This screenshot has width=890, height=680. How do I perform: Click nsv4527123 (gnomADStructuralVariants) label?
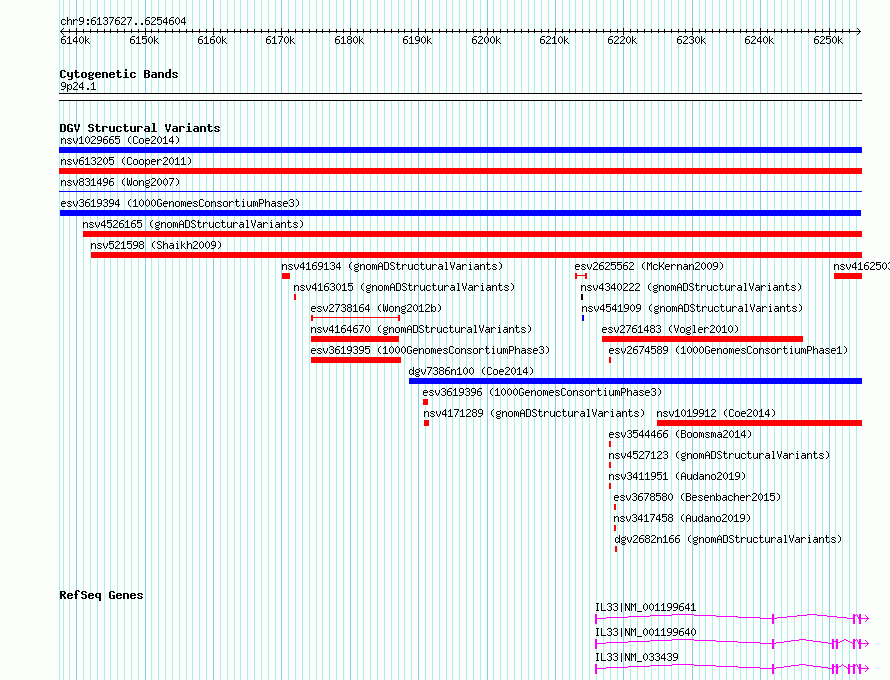tap(719, 455)
